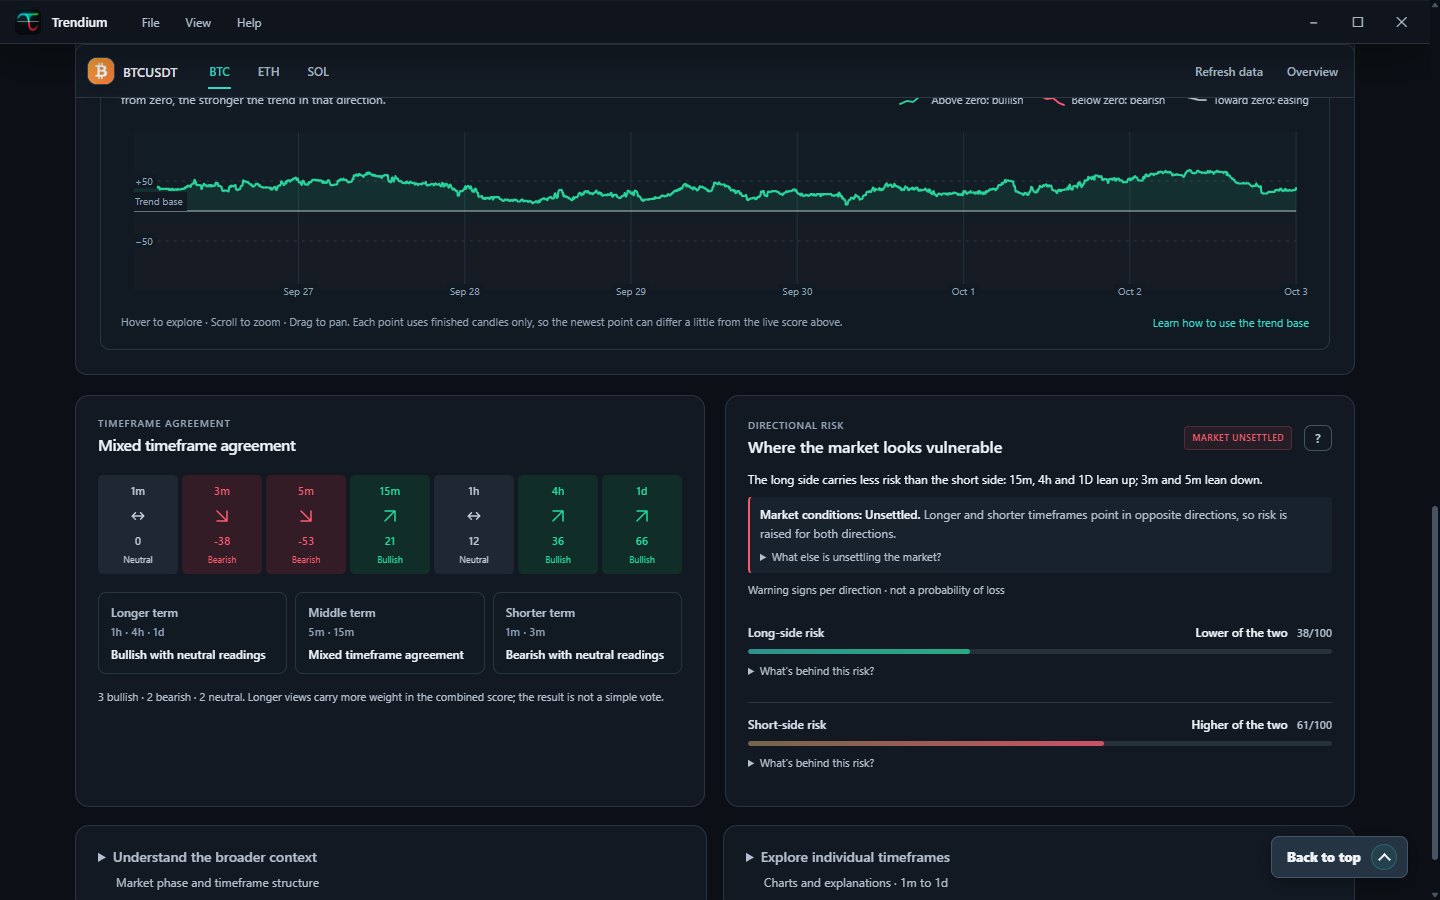Expand Understand the broader context section
This screenshot has height=900, width=1440.
pyautogui.click(x=207, y=857)
